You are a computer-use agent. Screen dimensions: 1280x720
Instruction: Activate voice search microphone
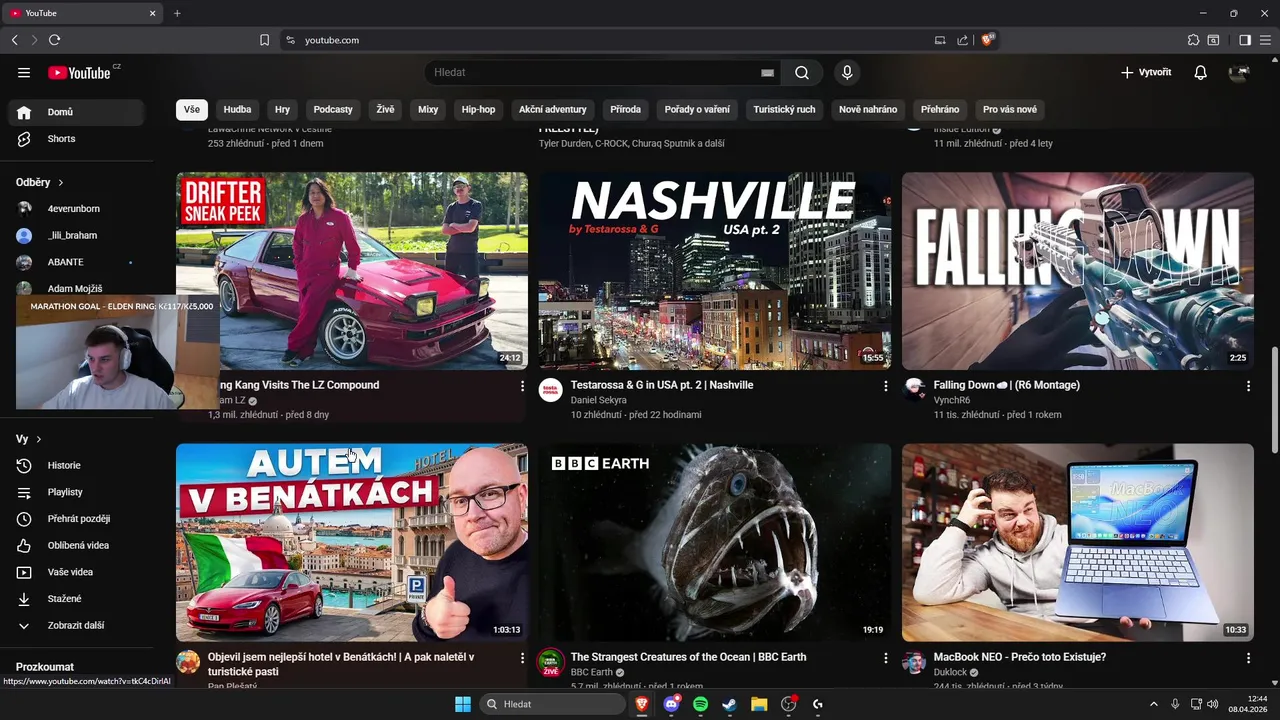click(847, 72)
